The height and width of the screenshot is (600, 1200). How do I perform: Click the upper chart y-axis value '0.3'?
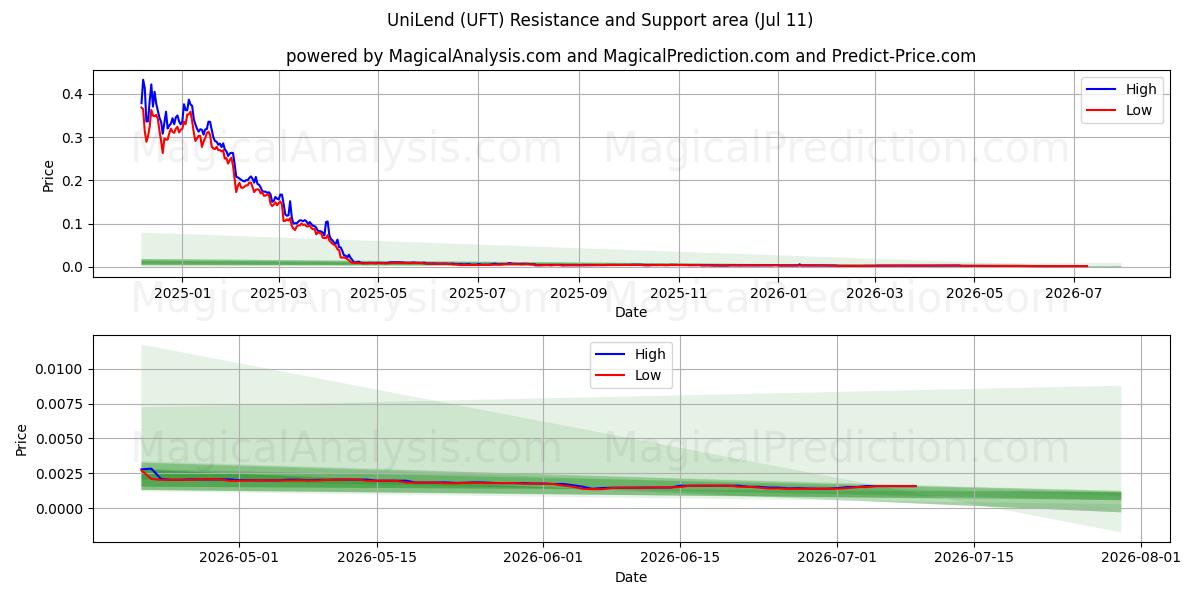pyautogui.click(x=75, y=137)
